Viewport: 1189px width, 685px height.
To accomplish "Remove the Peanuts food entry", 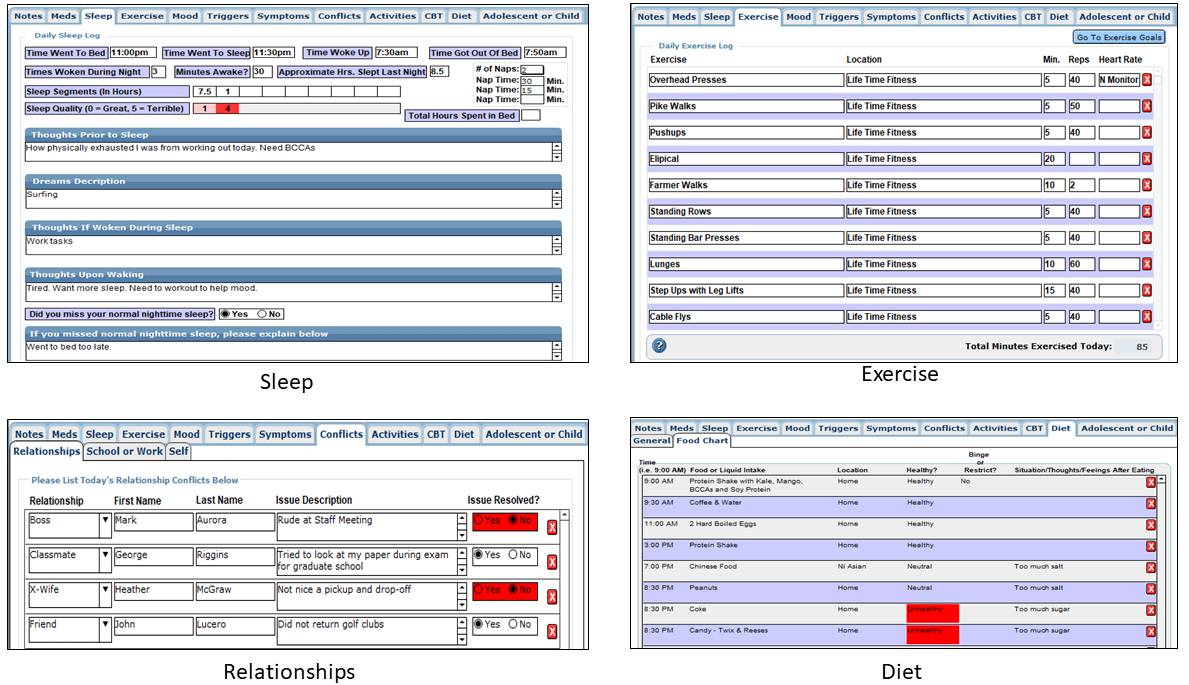I will pos(1151,589).
